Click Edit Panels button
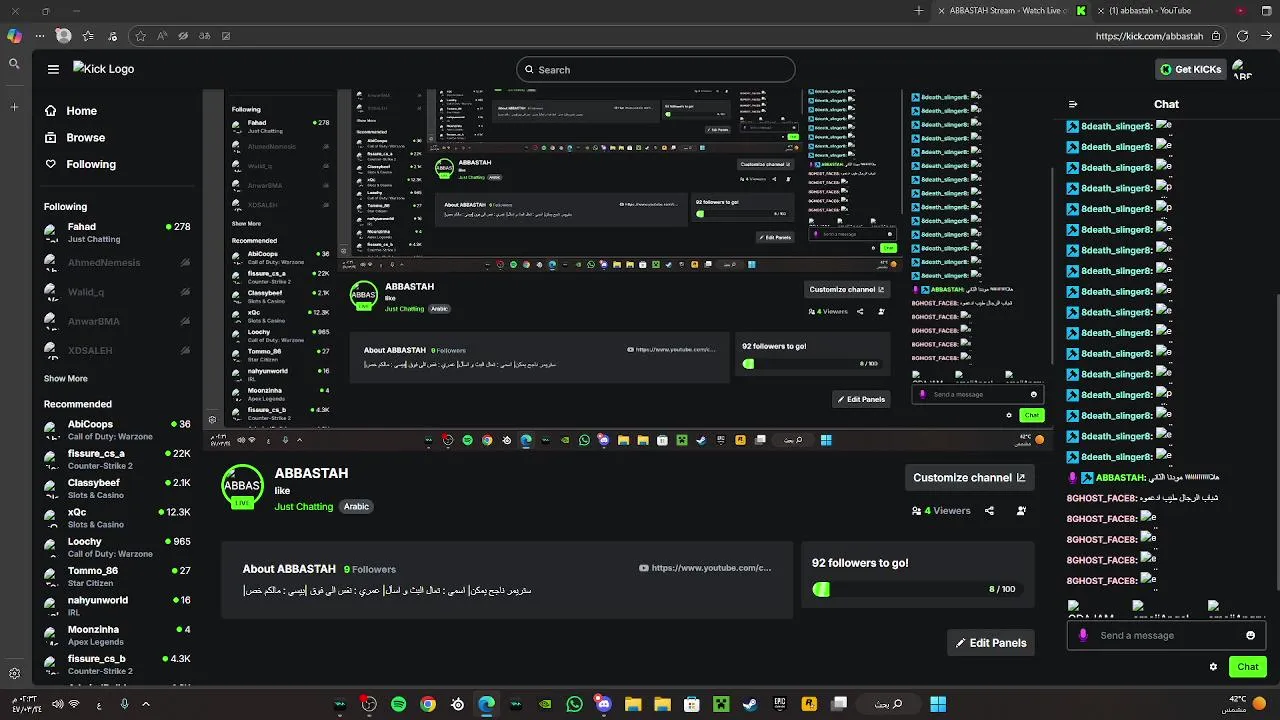This screenshot has height=720, width=1280. point(991,643)
